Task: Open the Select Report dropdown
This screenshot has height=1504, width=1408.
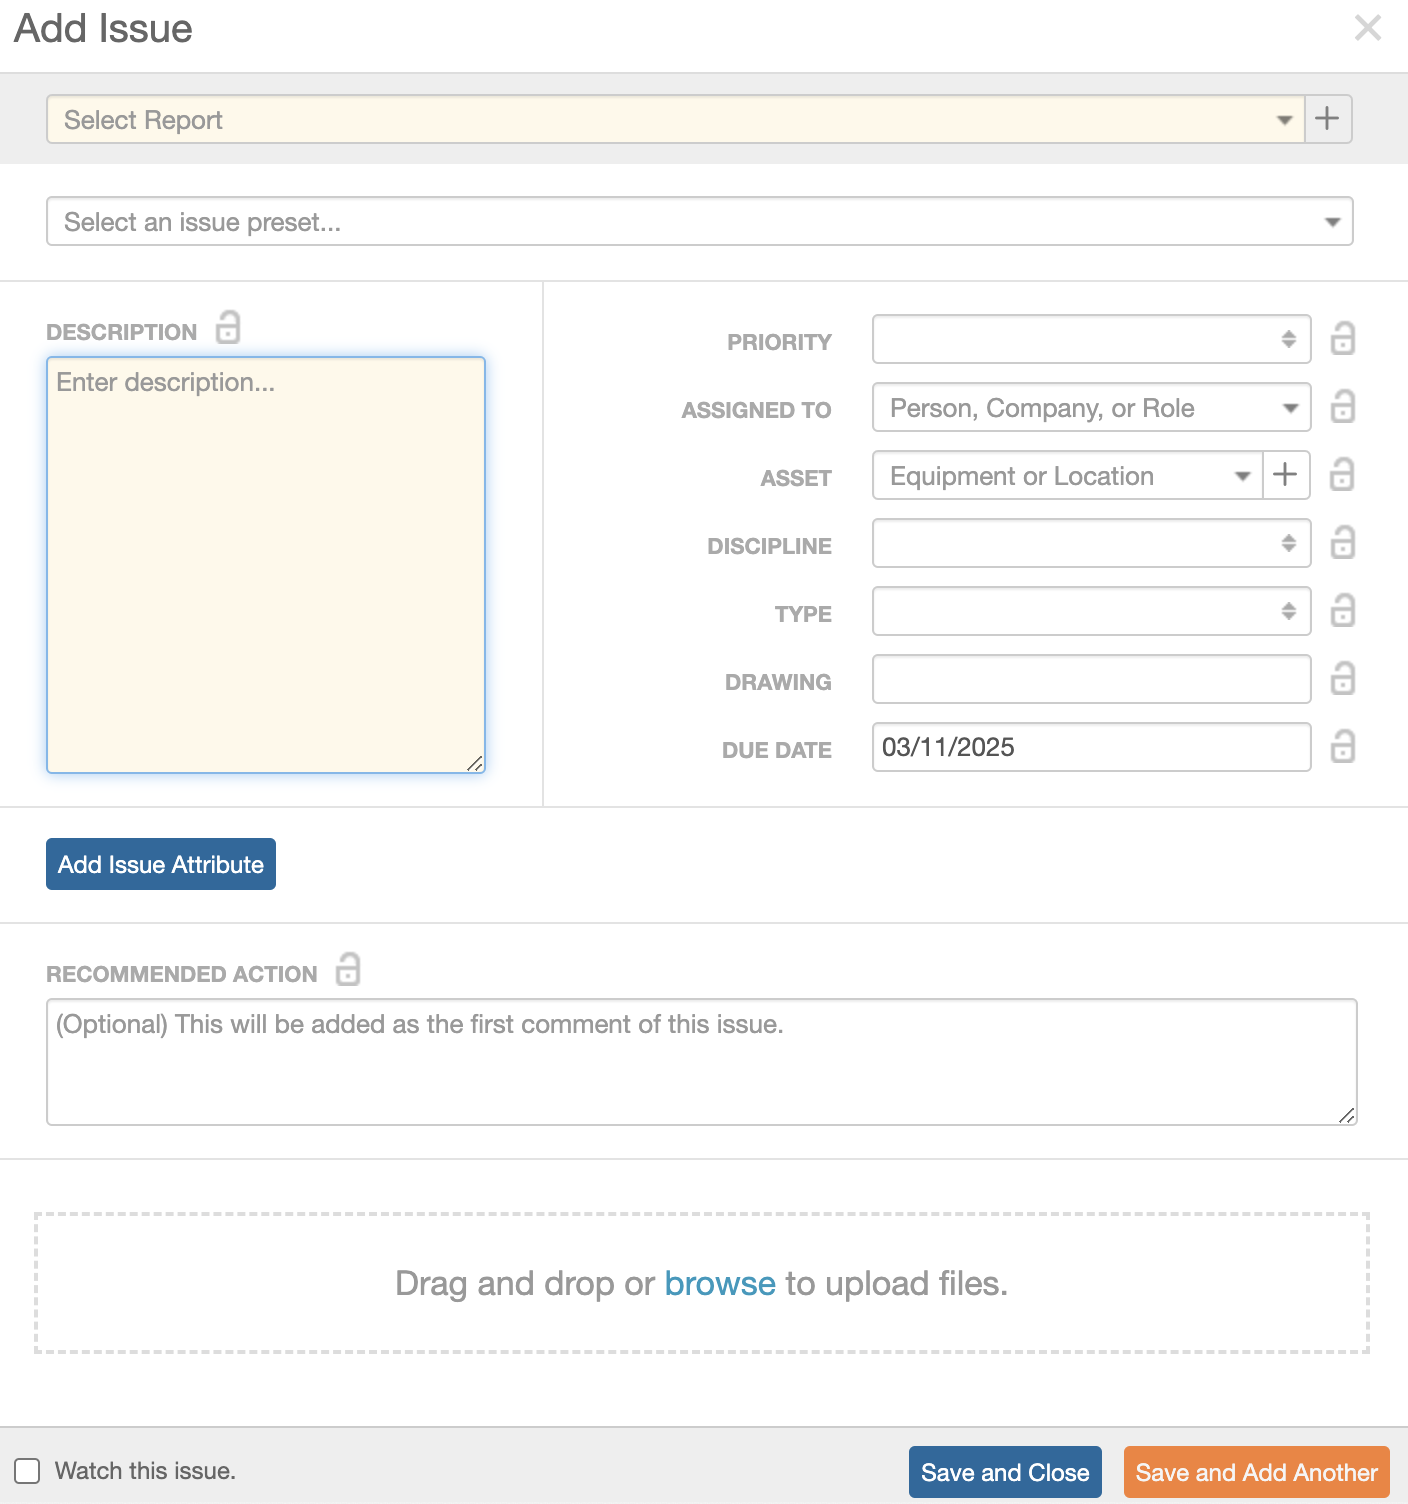Action: click(676, 119)
